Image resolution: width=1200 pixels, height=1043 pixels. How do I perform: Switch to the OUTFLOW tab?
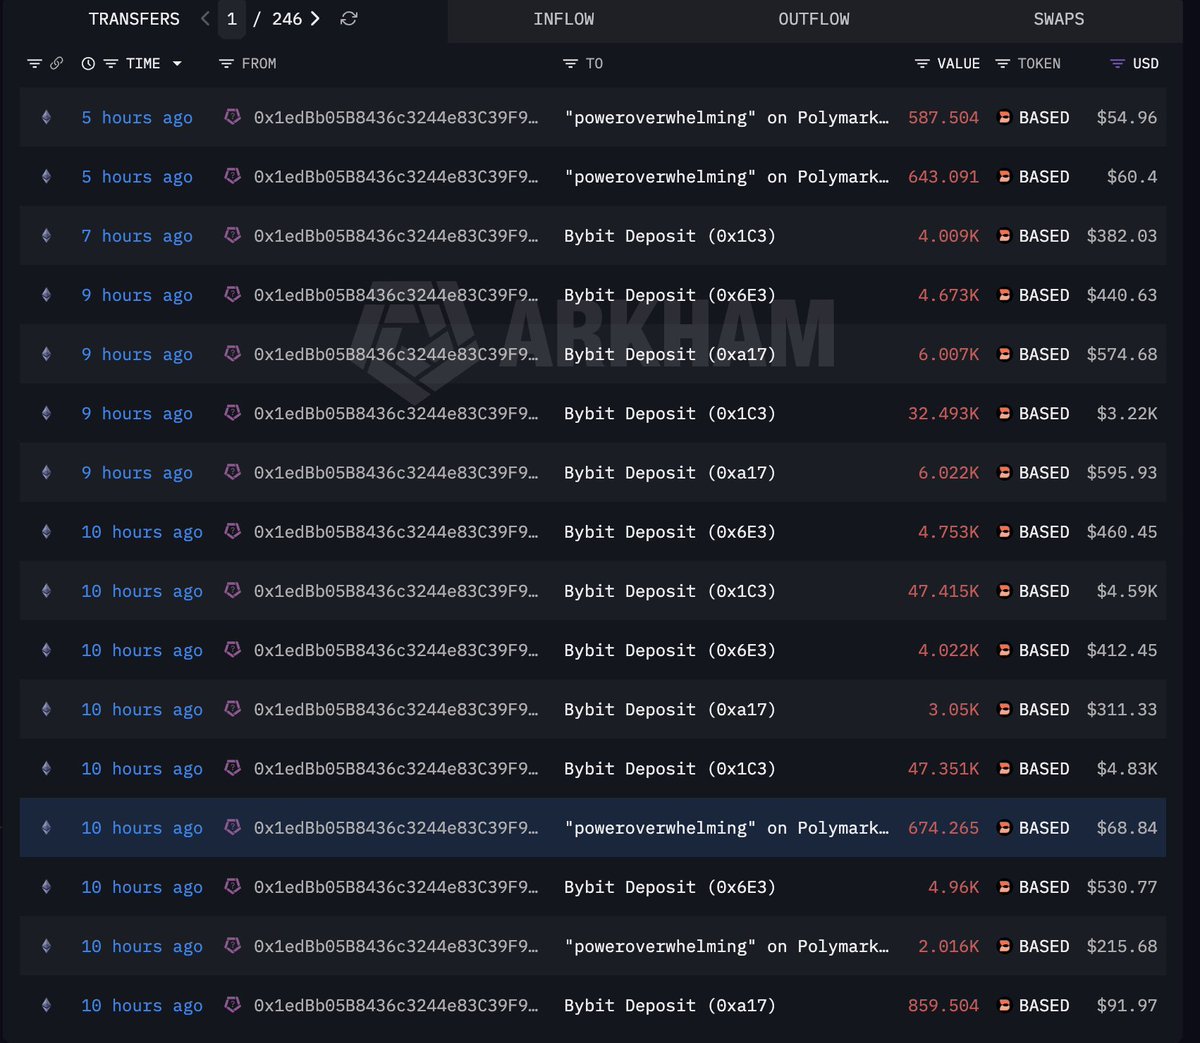(814, 19)
